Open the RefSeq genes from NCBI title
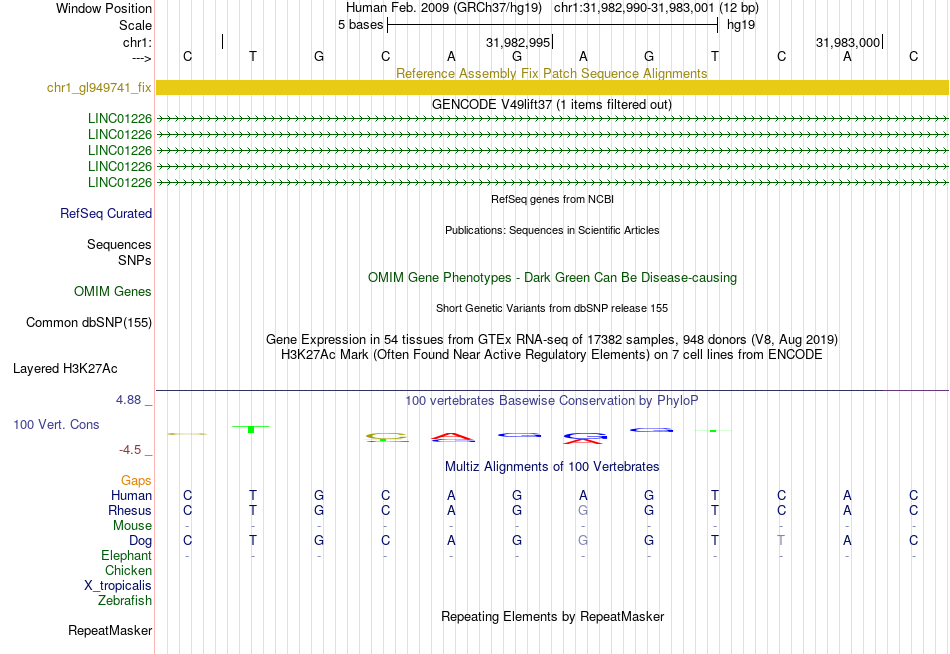The width and height of the screenshot is (950, 654). [552, 199]
